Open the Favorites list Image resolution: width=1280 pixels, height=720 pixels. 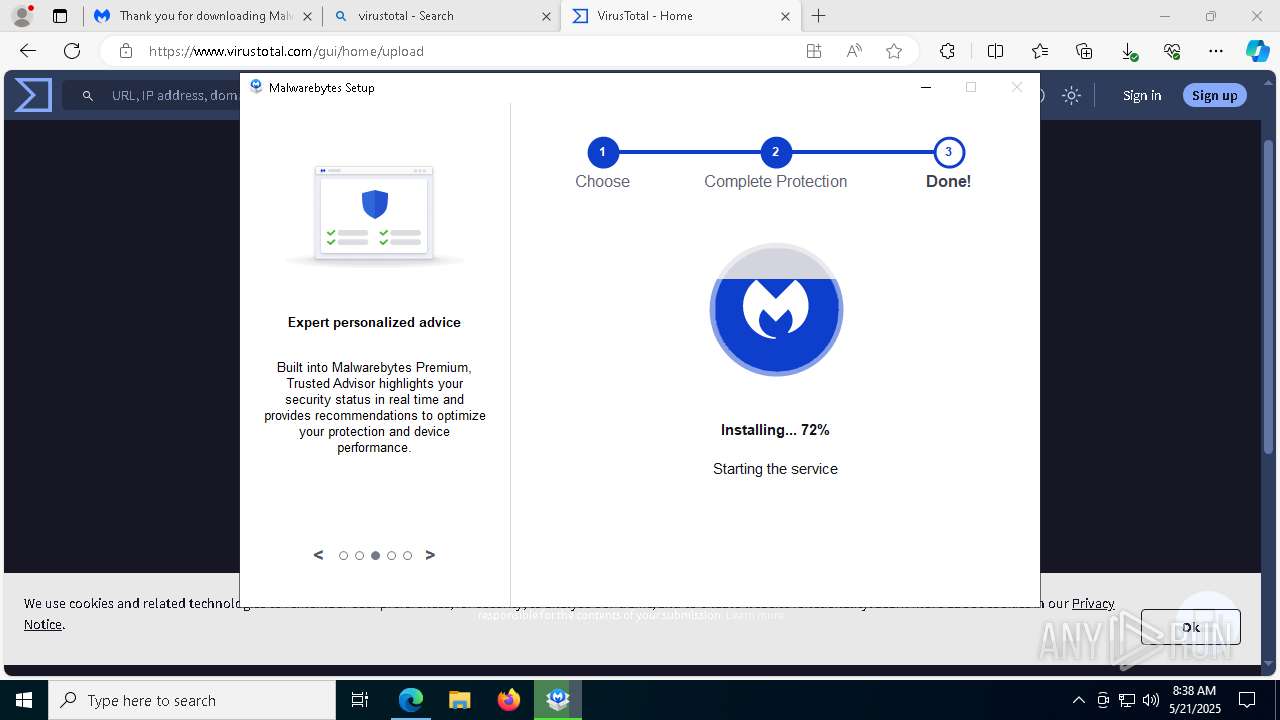pos(1040,51)
